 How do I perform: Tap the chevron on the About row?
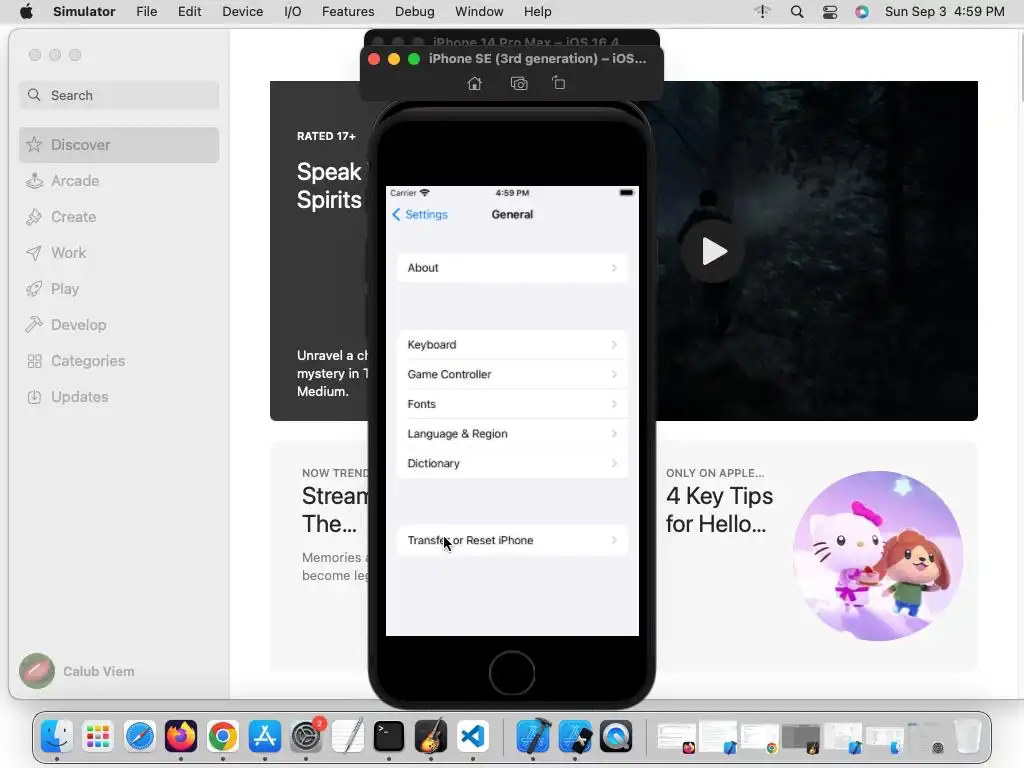[614, 268]
